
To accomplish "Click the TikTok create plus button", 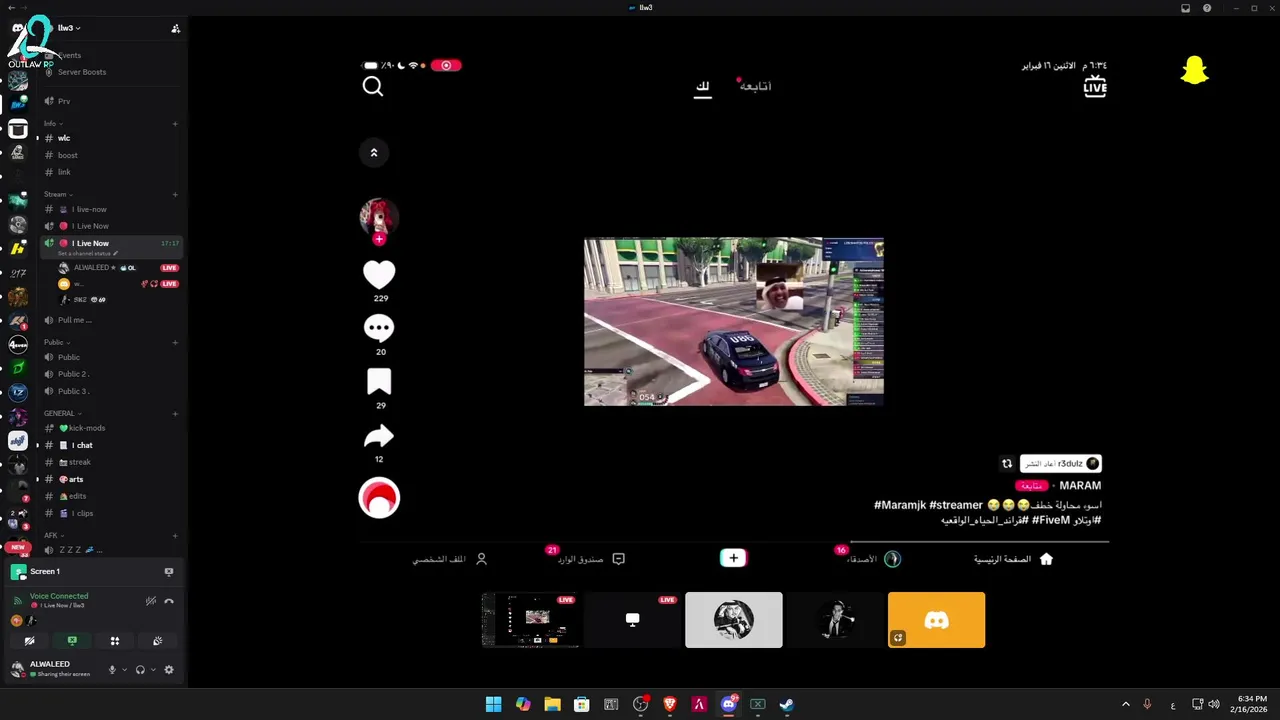I will (x=733, y=559).
